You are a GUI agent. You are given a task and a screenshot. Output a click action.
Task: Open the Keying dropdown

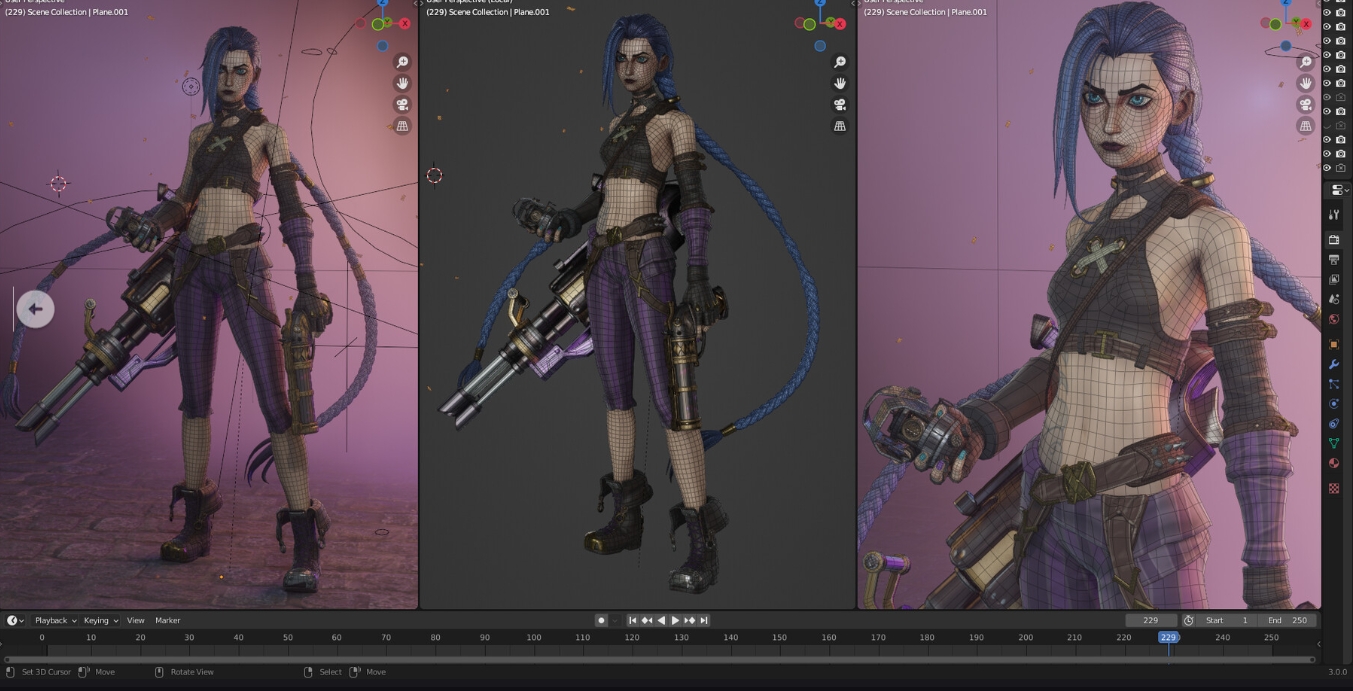coord(100,620)
